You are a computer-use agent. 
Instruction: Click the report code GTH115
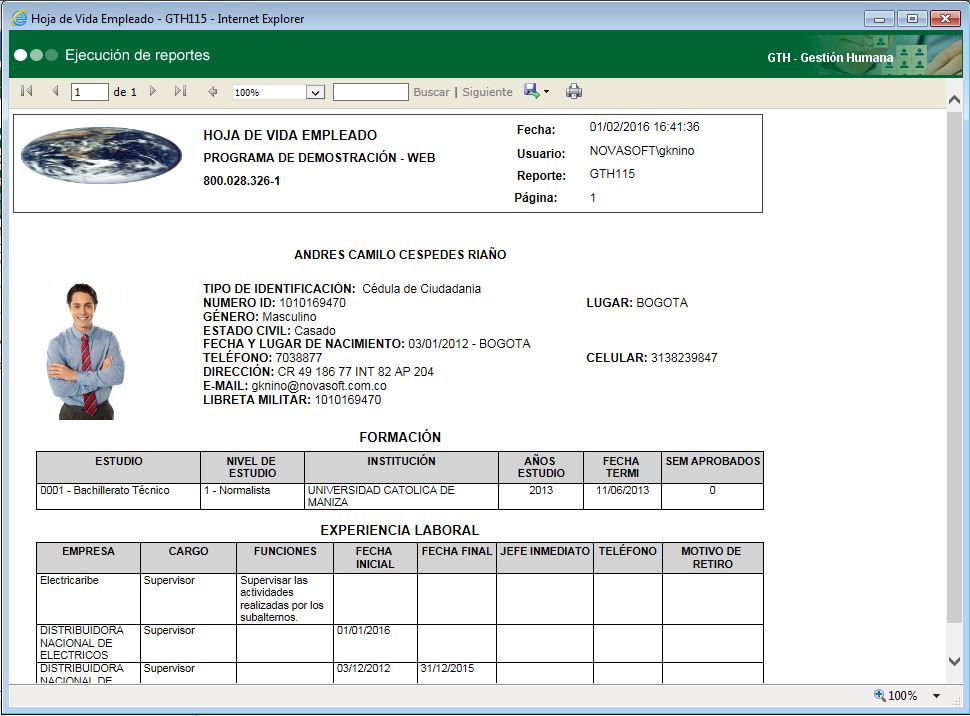pyautogui.click(x=612, y=174)
